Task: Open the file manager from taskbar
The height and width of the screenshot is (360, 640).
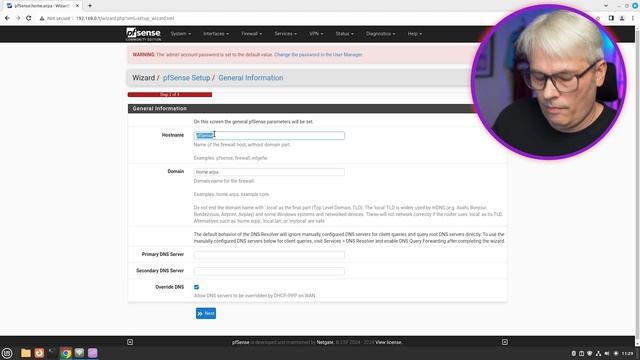Action: [x=26, y=353]
